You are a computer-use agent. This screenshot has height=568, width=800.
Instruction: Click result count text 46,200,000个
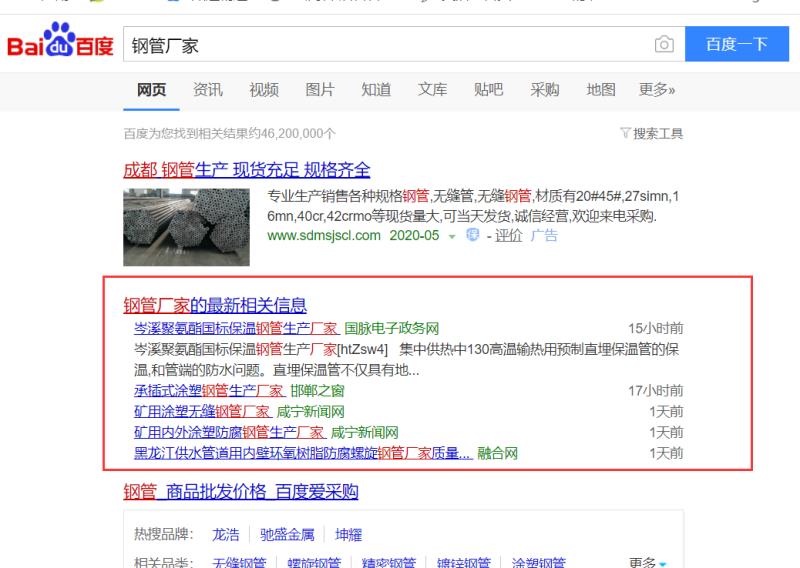pos(298,134)
